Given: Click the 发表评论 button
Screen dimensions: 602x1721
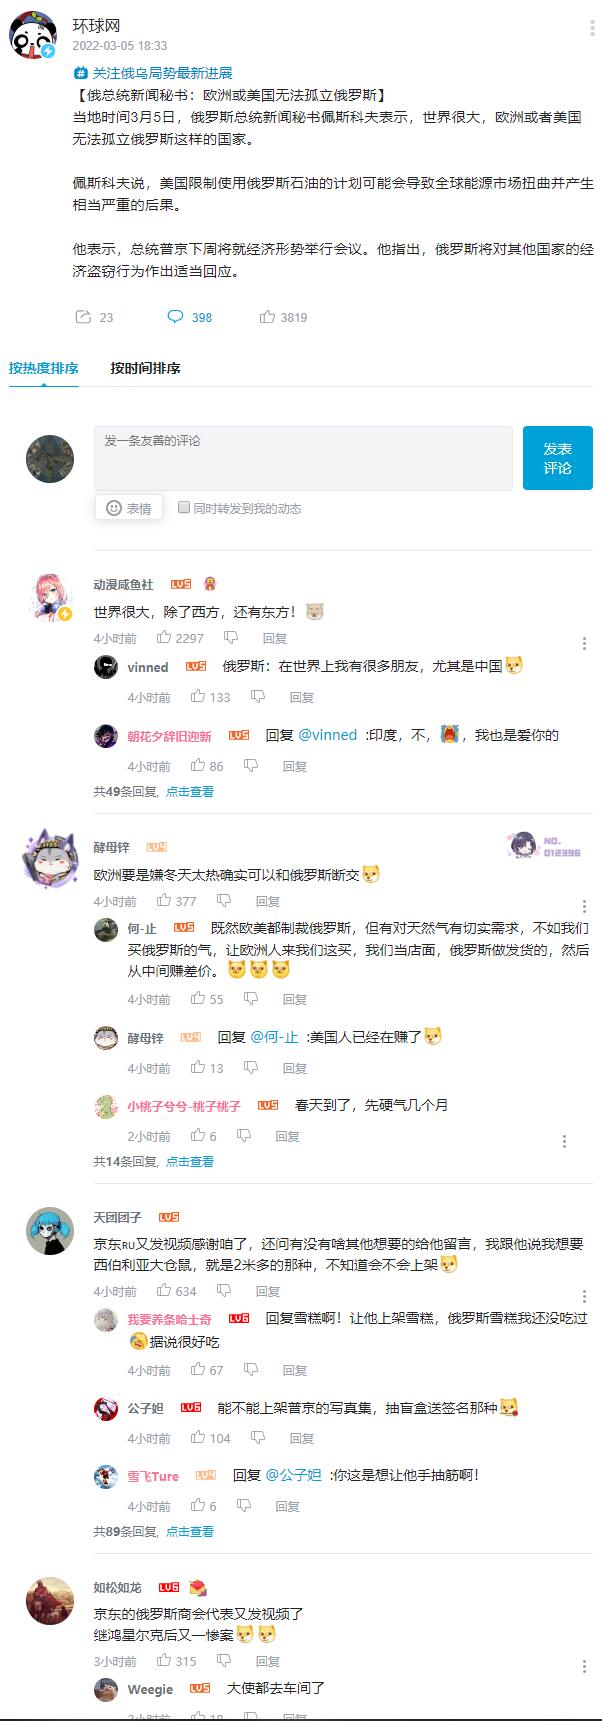Looking at the screenshot, I should 558,458.
